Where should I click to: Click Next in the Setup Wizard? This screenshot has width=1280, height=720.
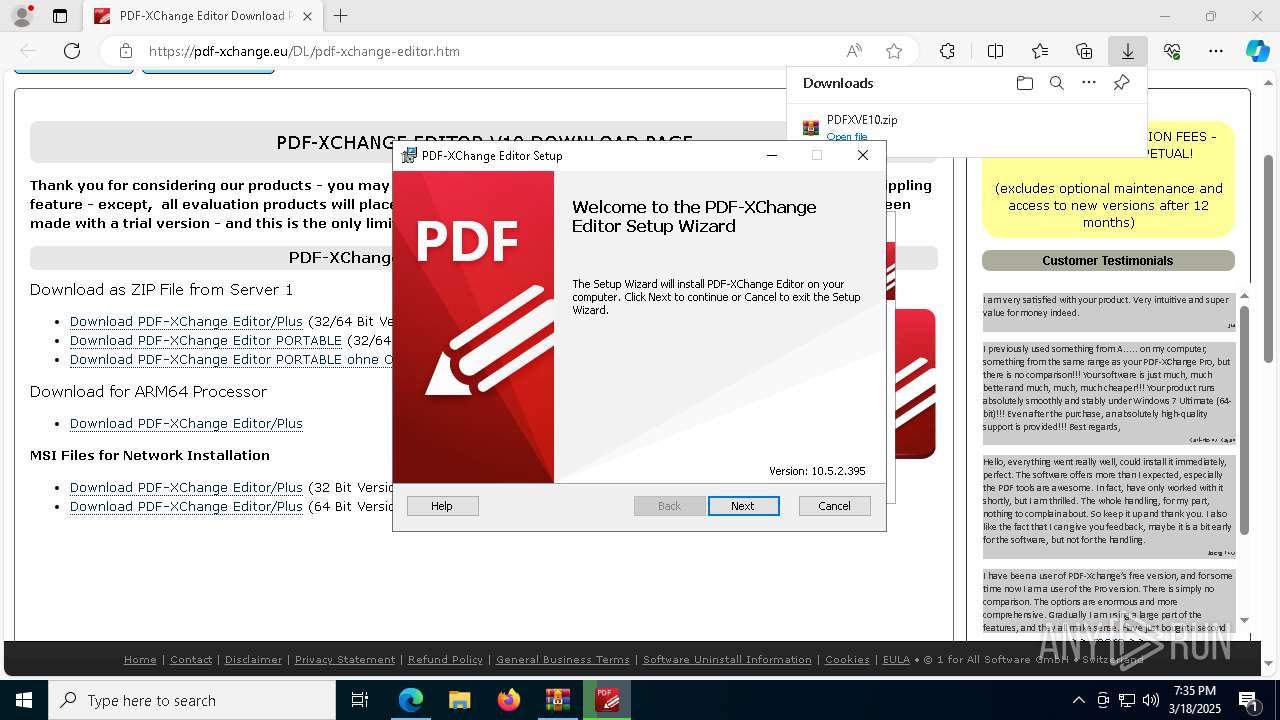[x=743, y=506]
